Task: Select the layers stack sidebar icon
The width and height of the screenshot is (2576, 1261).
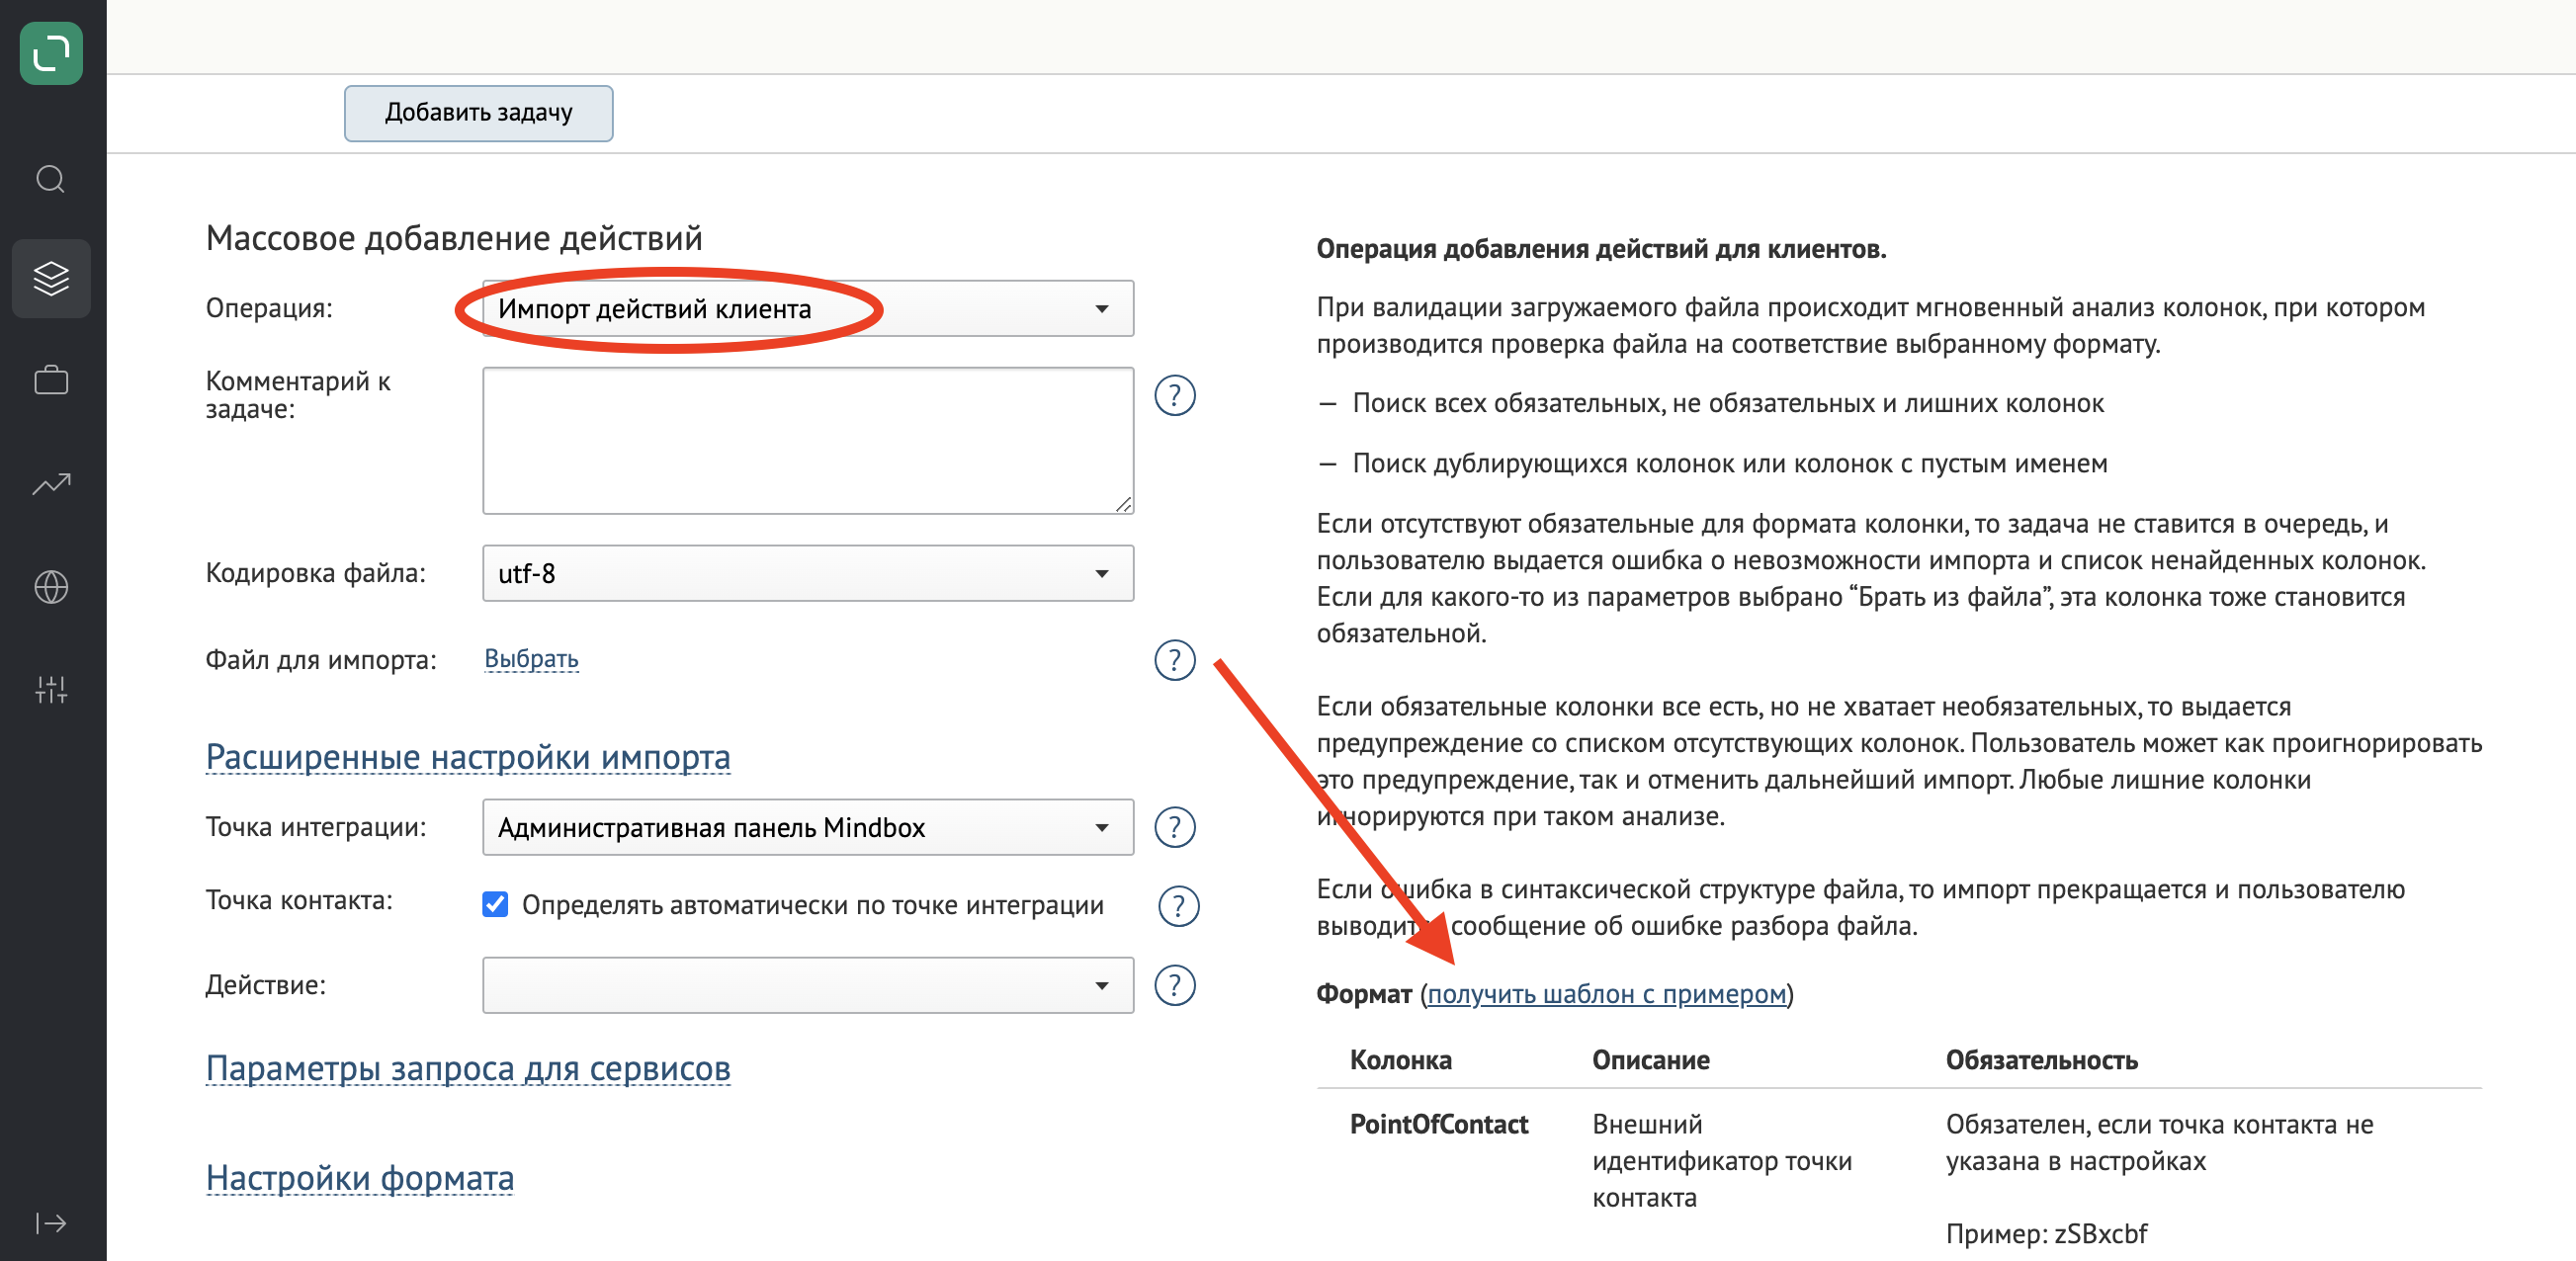Action: point(51,278)
